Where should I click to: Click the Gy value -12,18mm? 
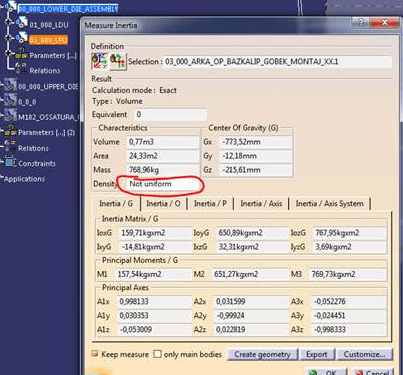coord(256,156)
